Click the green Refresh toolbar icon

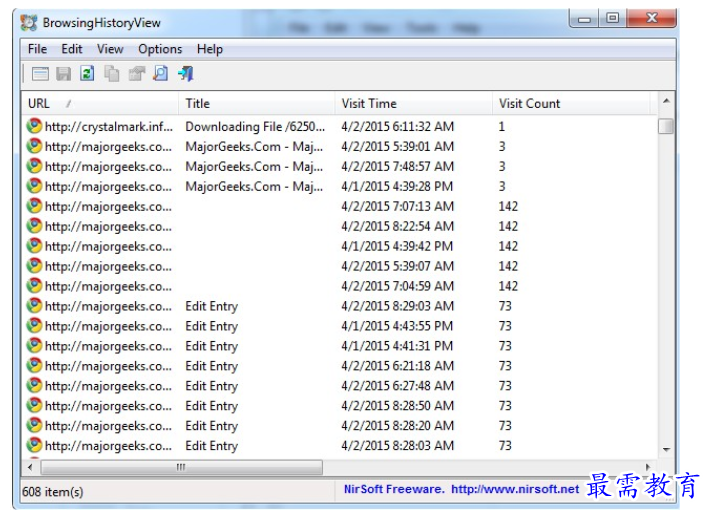tap(87, 74)
